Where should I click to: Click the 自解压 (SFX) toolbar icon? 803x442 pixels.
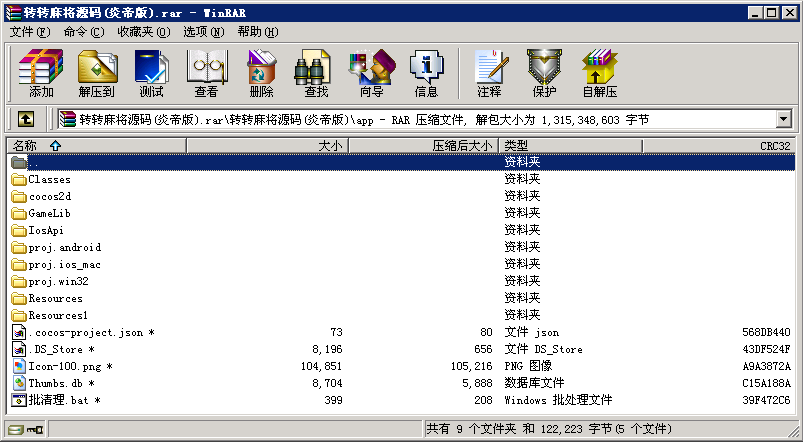tap(599, 73)
